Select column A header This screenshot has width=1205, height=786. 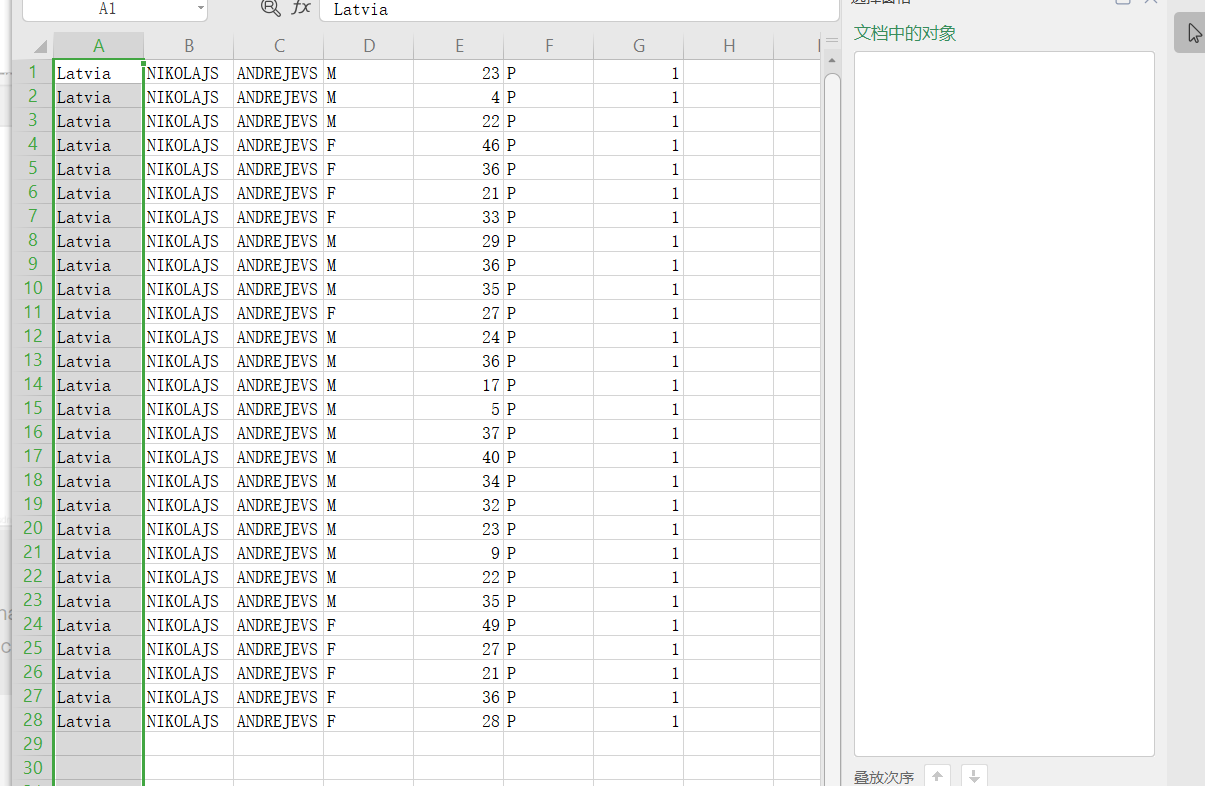(x=98, y=46)
